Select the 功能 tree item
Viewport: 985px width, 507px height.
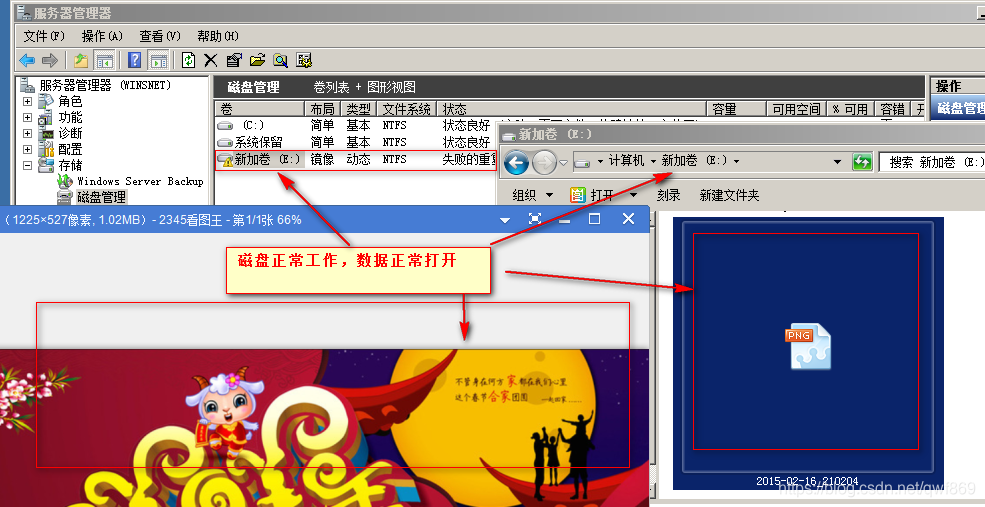(x=70, y=117)
